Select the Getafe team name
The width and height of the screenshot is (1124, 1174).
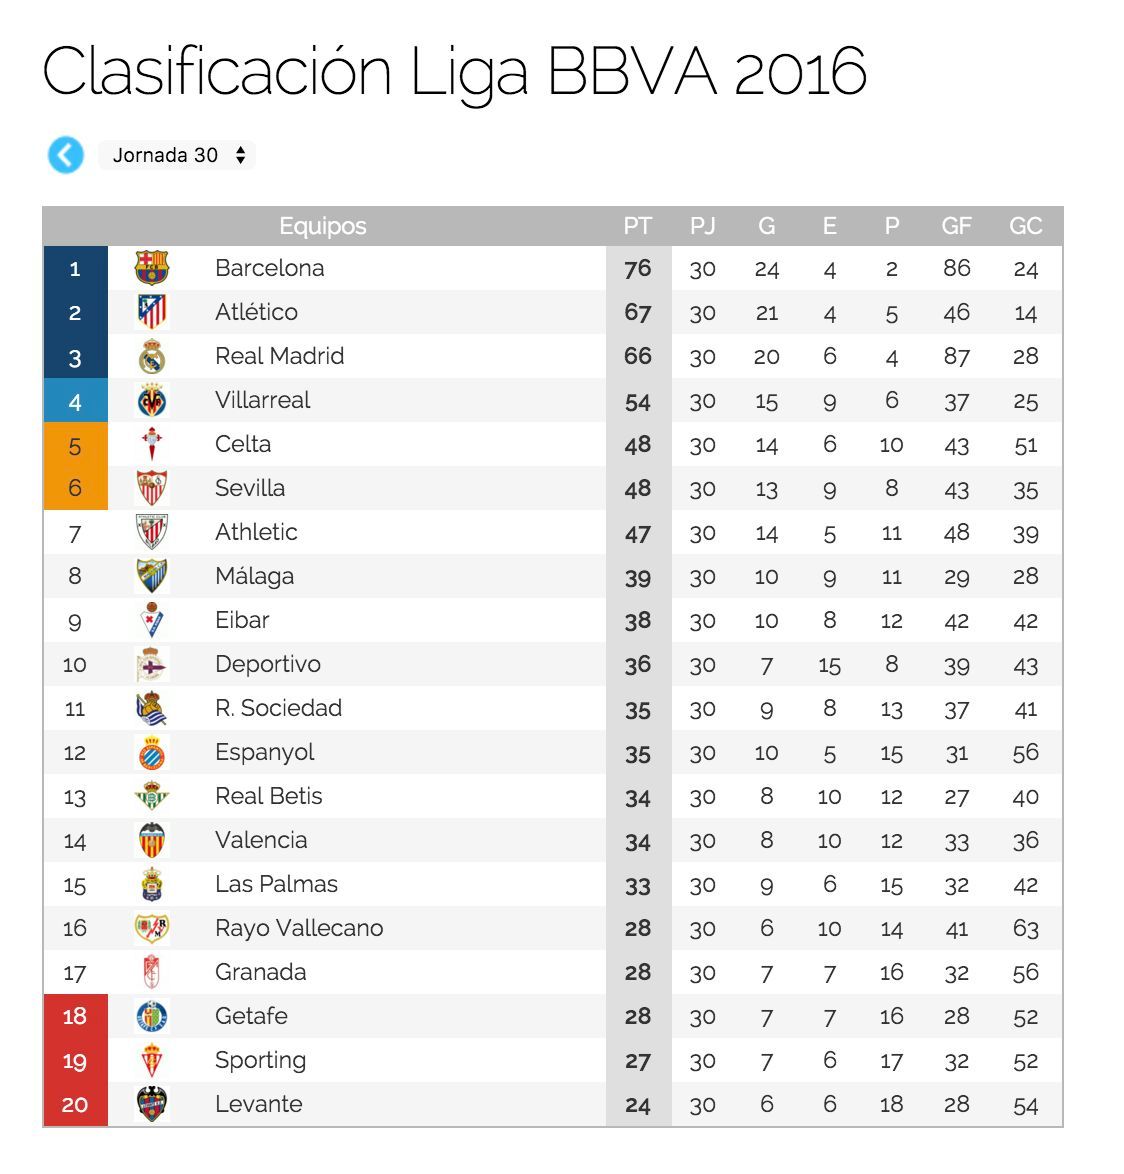(x=252, y=1016)
